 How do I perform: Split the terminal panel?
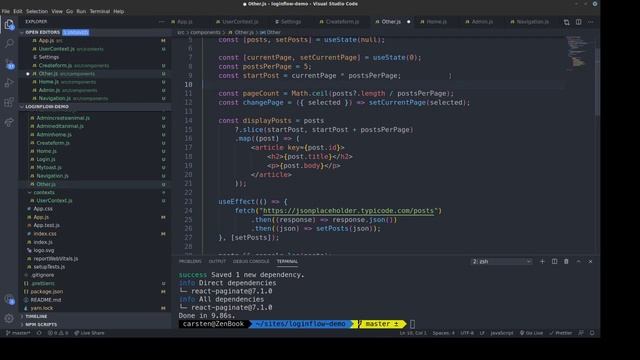click(x=554, y=261)
